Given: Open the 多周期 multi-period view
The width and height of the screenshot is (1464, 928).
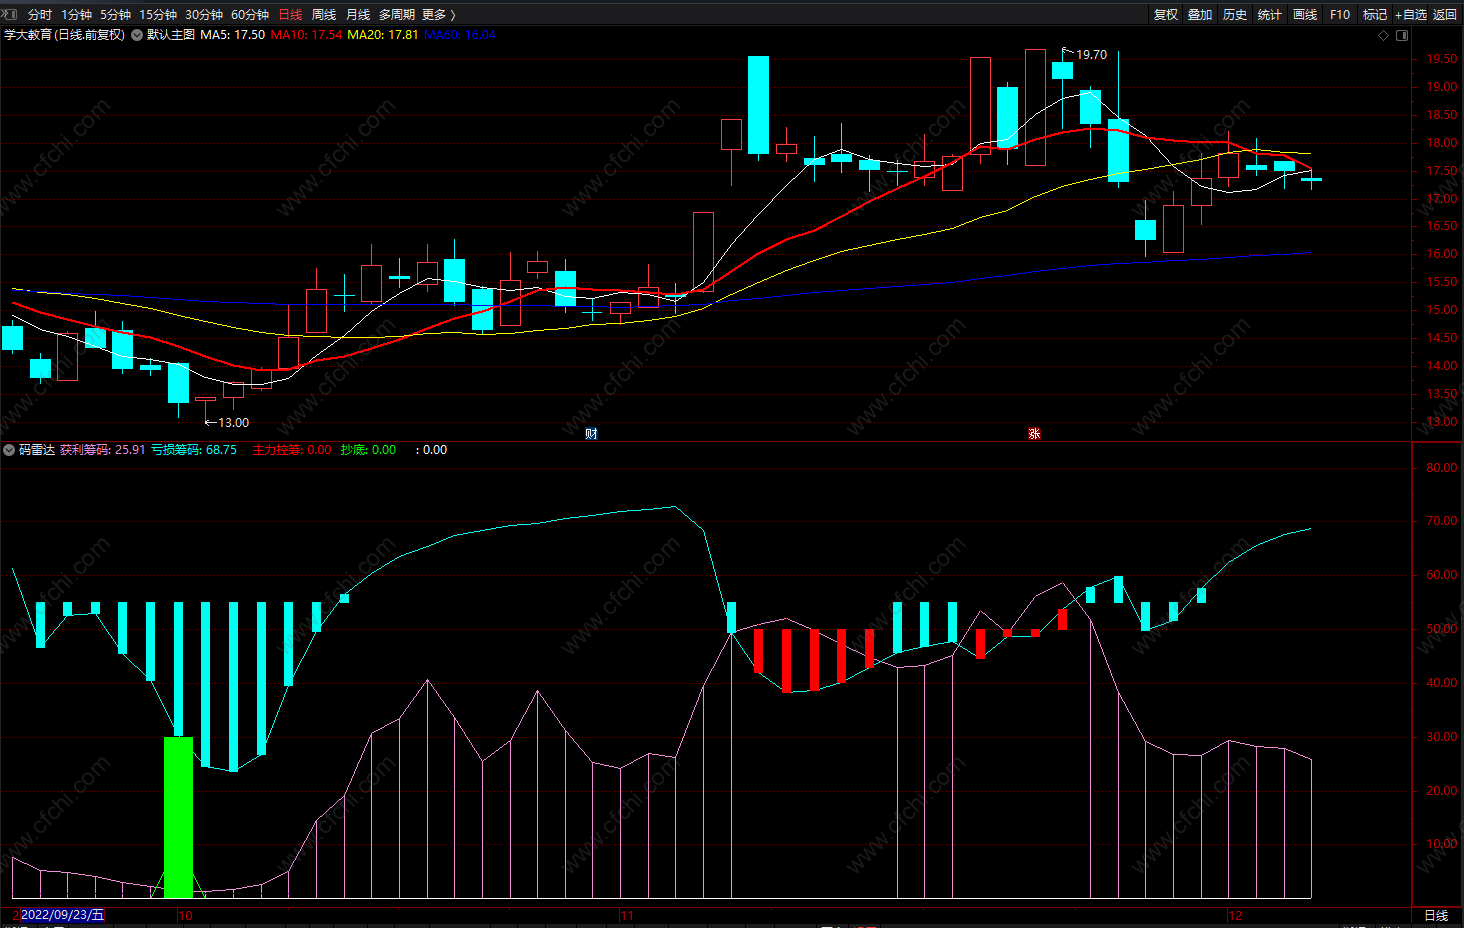Looking at the screenshot, I should (x=396, y=14).
